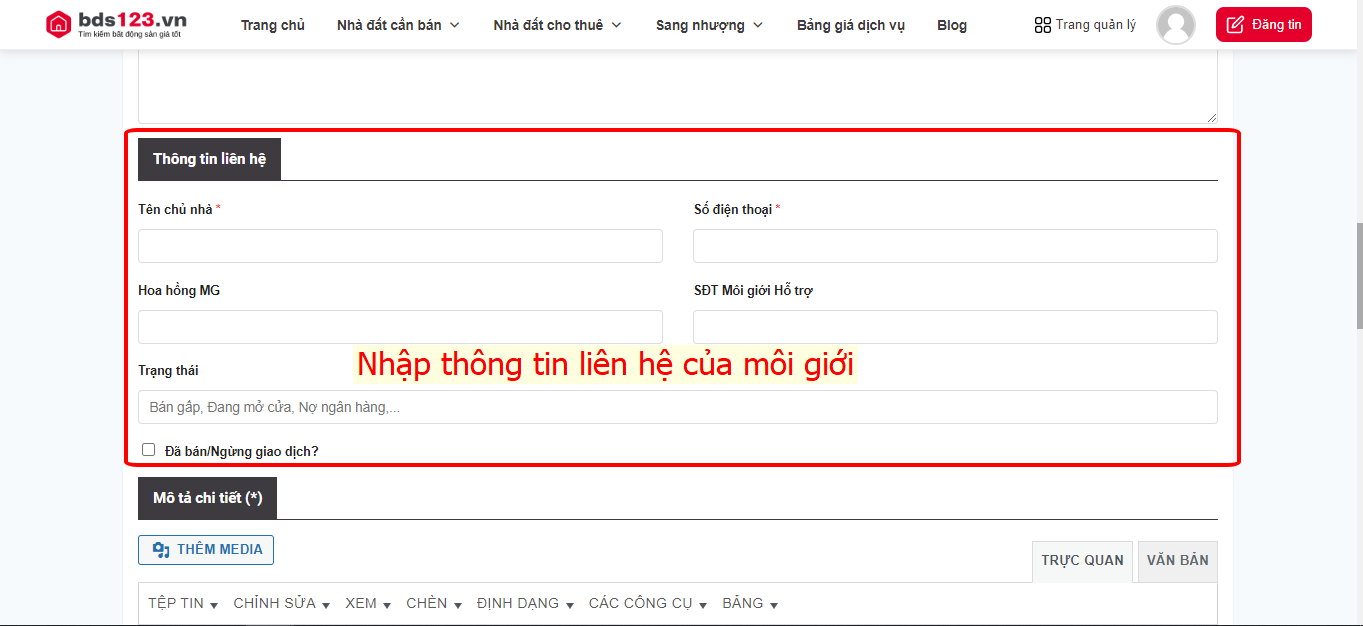Open the Bảng editor menu
Screen dimensions: 1363x626
click(750, 604)
